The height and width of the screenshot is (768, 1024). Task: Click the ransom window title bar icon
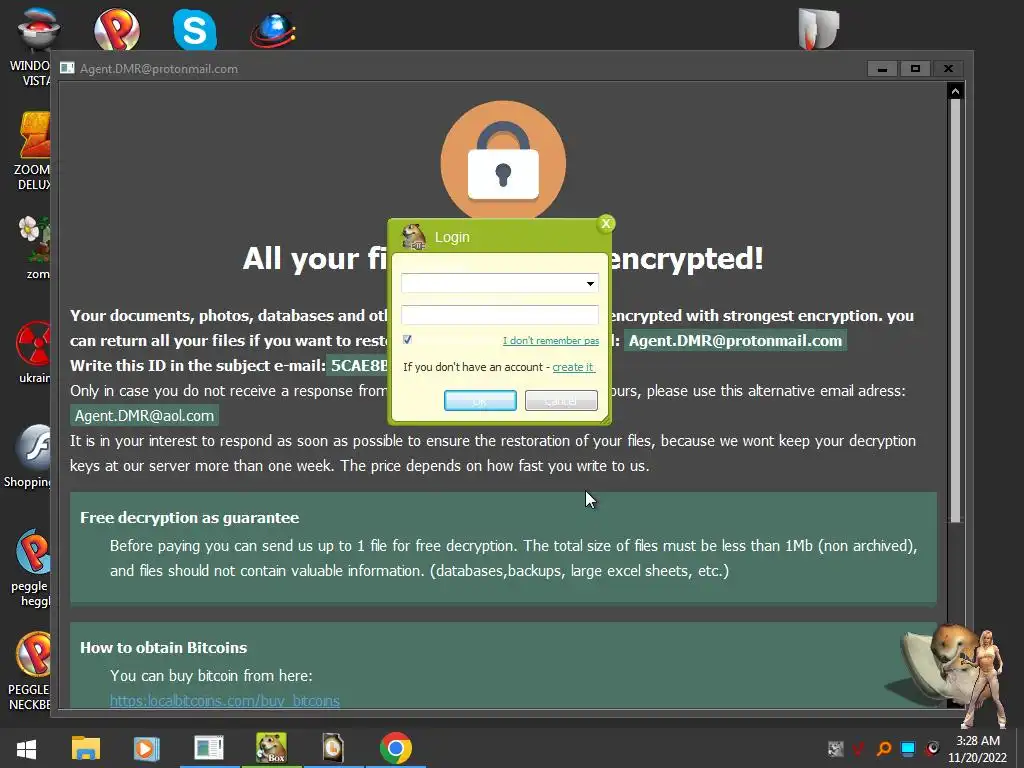click(x=67, y=69)
